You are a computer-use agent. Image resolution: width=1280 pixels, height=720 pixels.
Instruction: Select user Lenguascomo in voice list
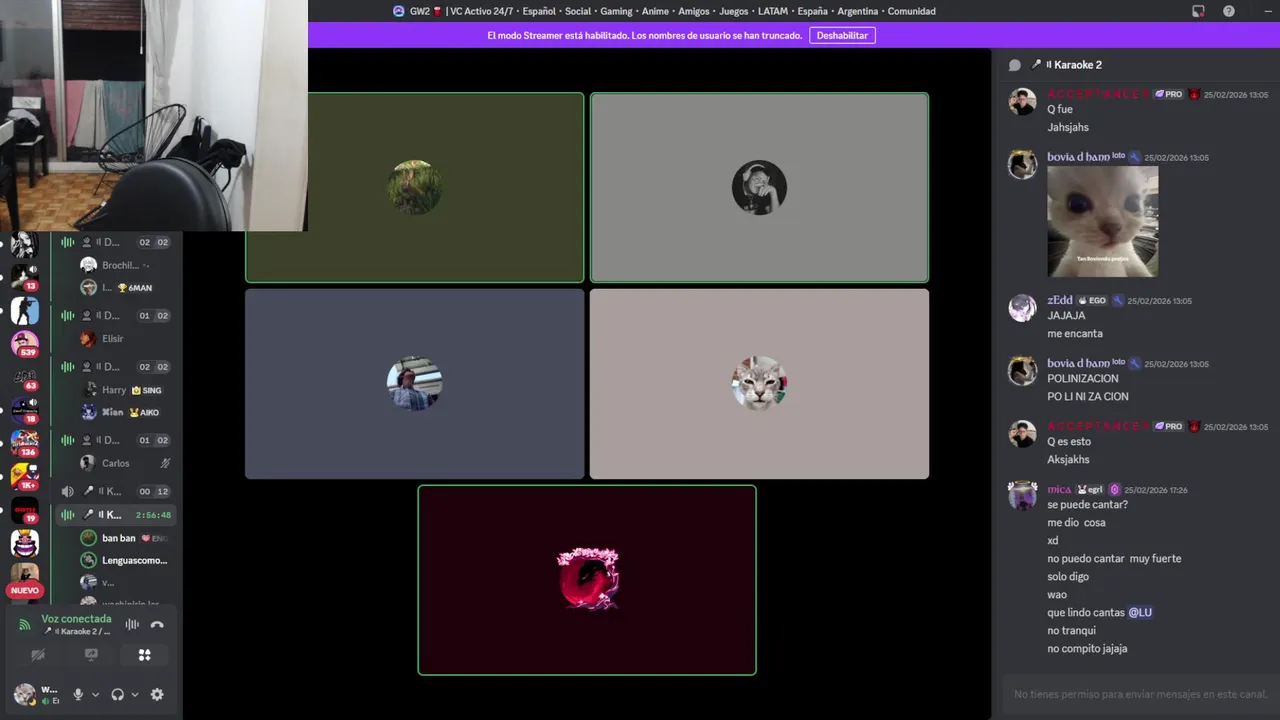pyautogui.click(x=123, y=560)
